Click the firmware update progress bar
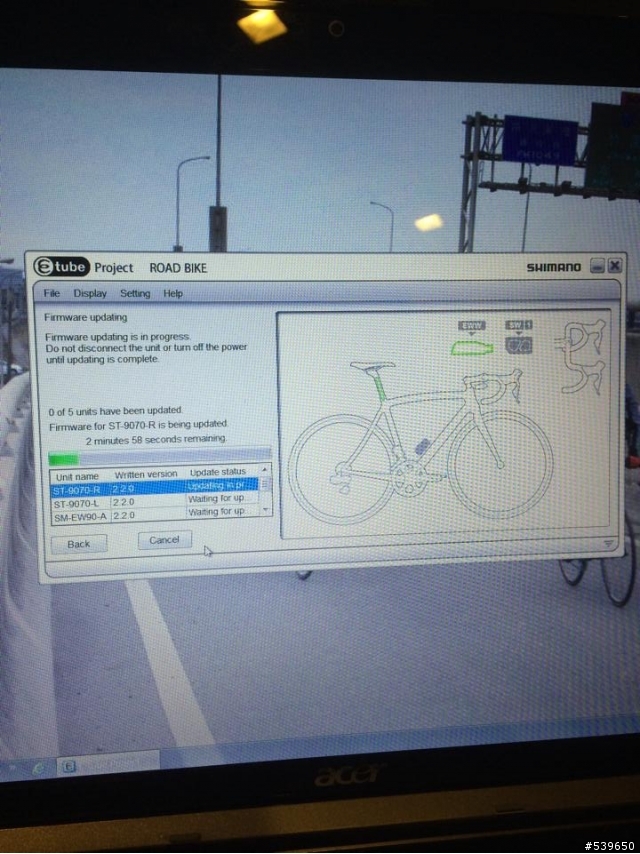The image size is (640, 854). pos(159,456)
